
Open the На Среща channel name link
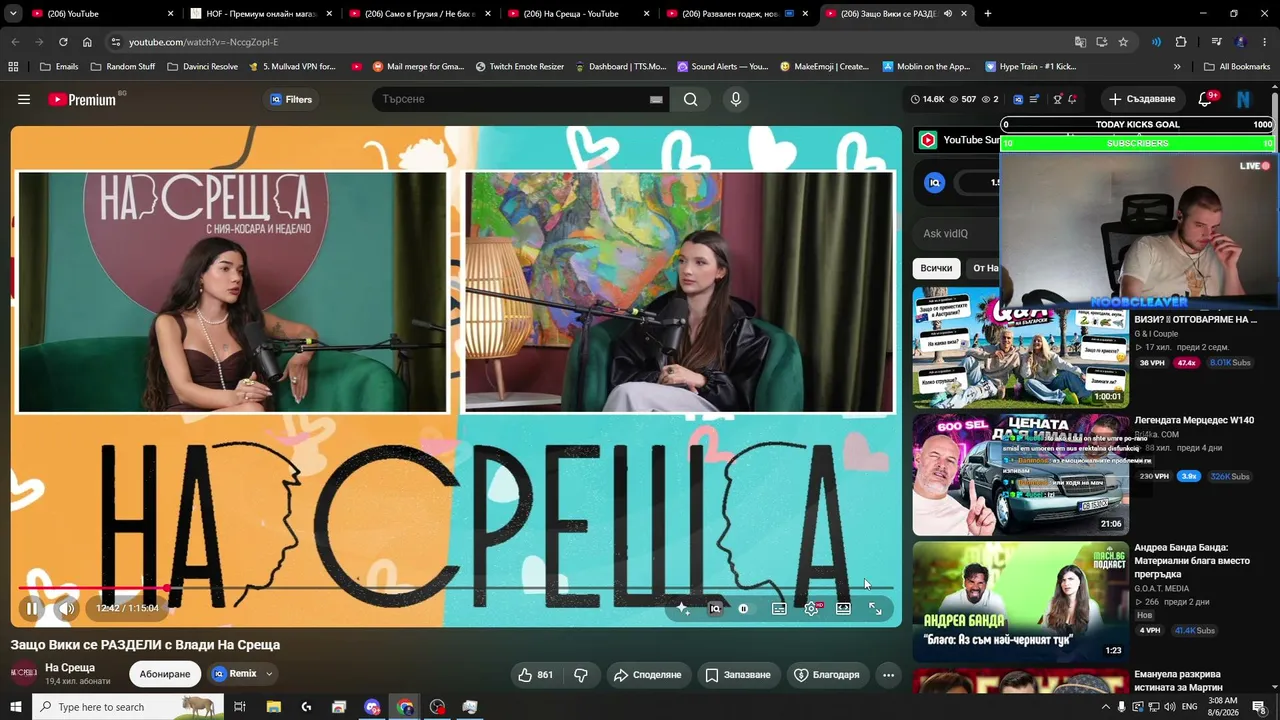70,667
